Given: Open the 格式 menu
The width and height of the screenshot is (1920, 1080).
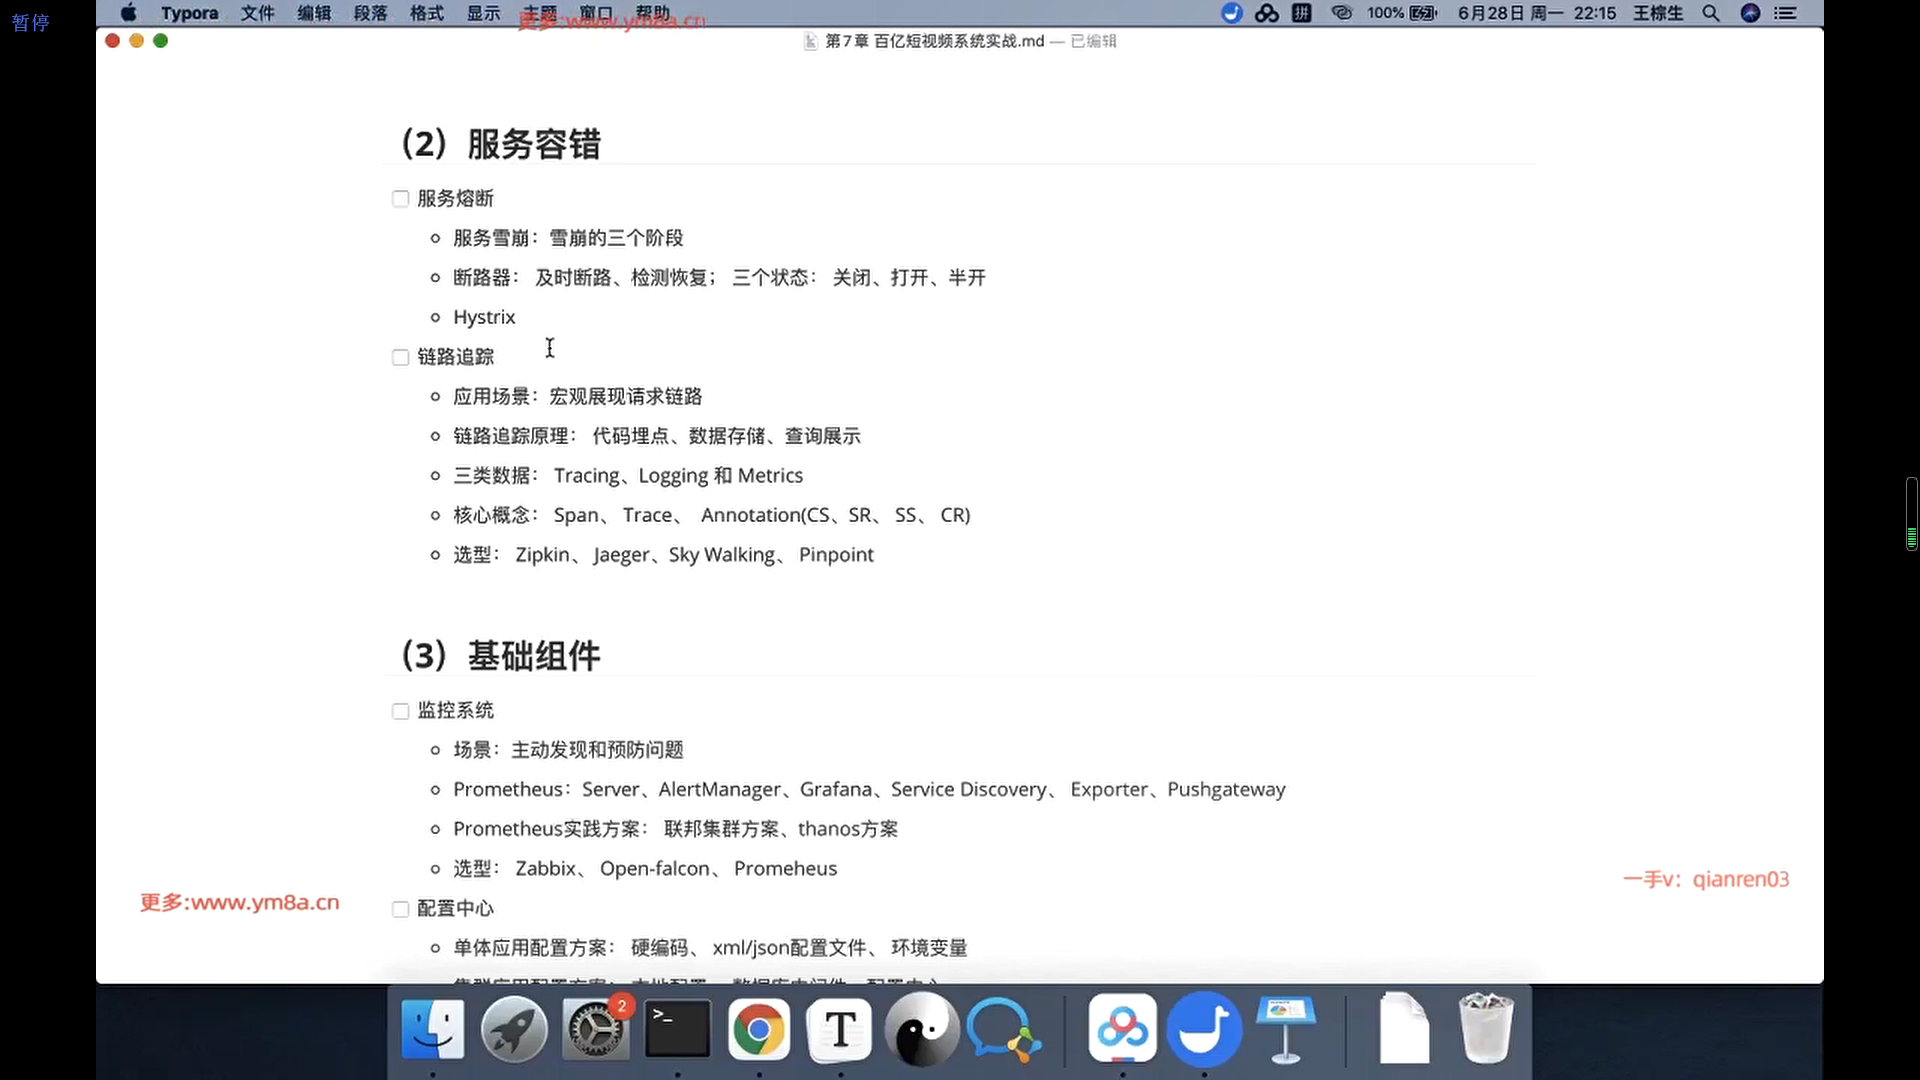Looking at the screenshot, I should (427, 13).
